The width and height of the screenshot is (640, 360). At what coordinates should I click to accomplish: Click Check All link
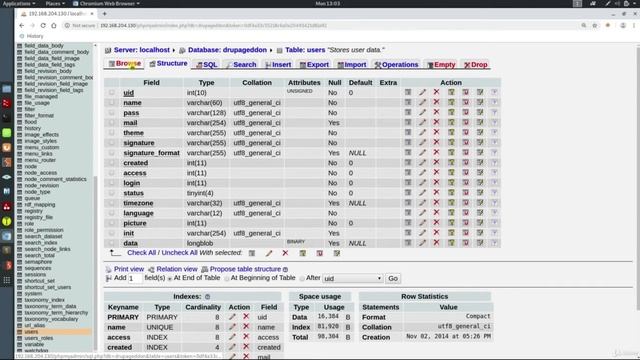[x=142, y=253]
